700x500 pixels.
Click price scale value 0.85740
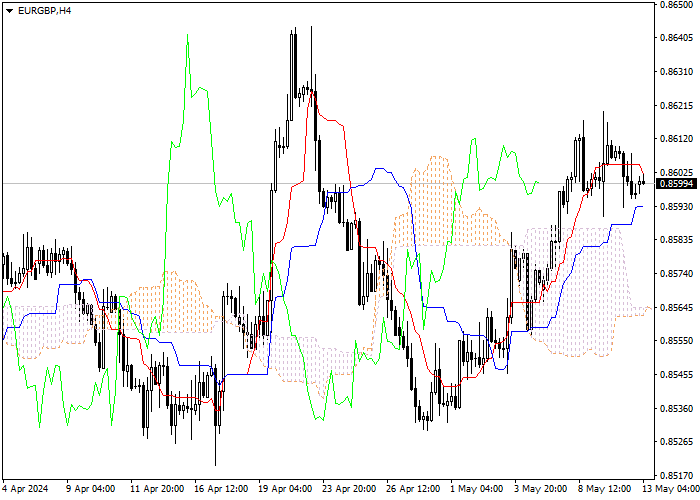676,273
